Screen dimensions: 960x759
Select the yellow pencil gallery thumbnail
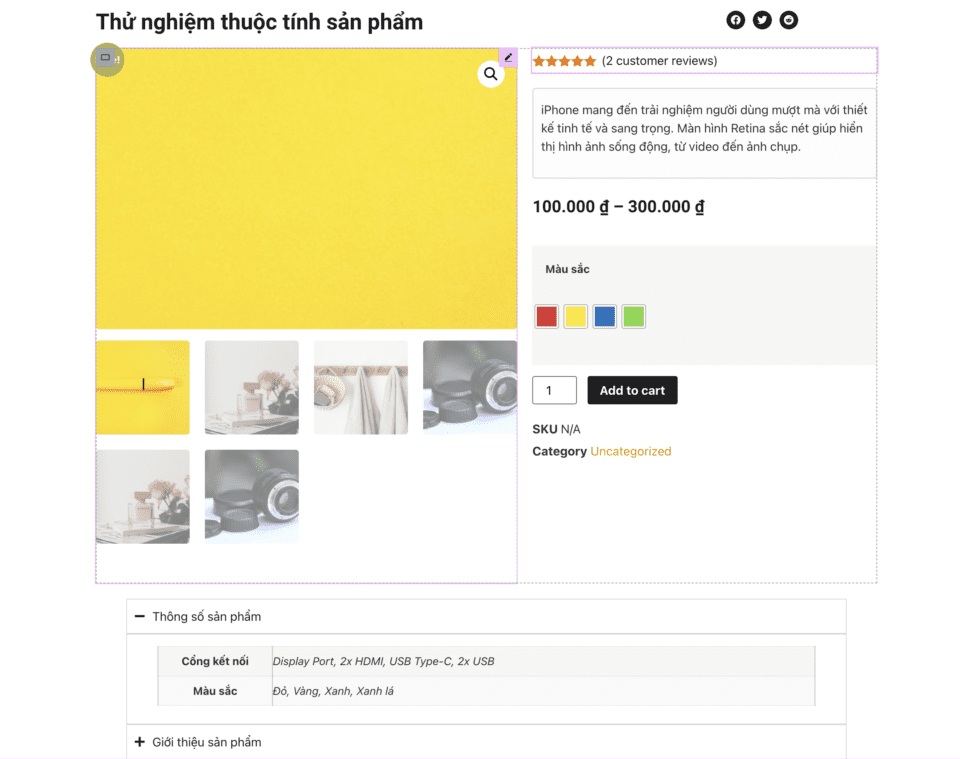point(142,387)
